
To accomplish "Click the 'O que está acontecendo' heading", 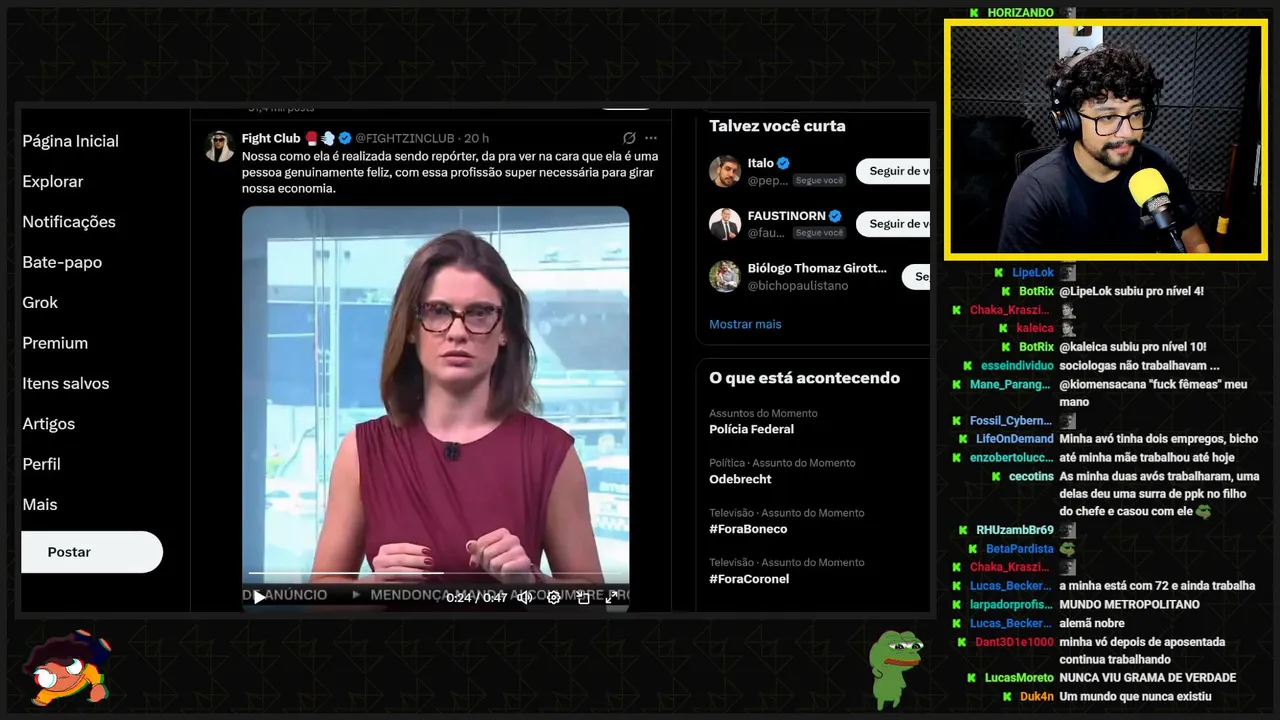I will tap(804, 378).
